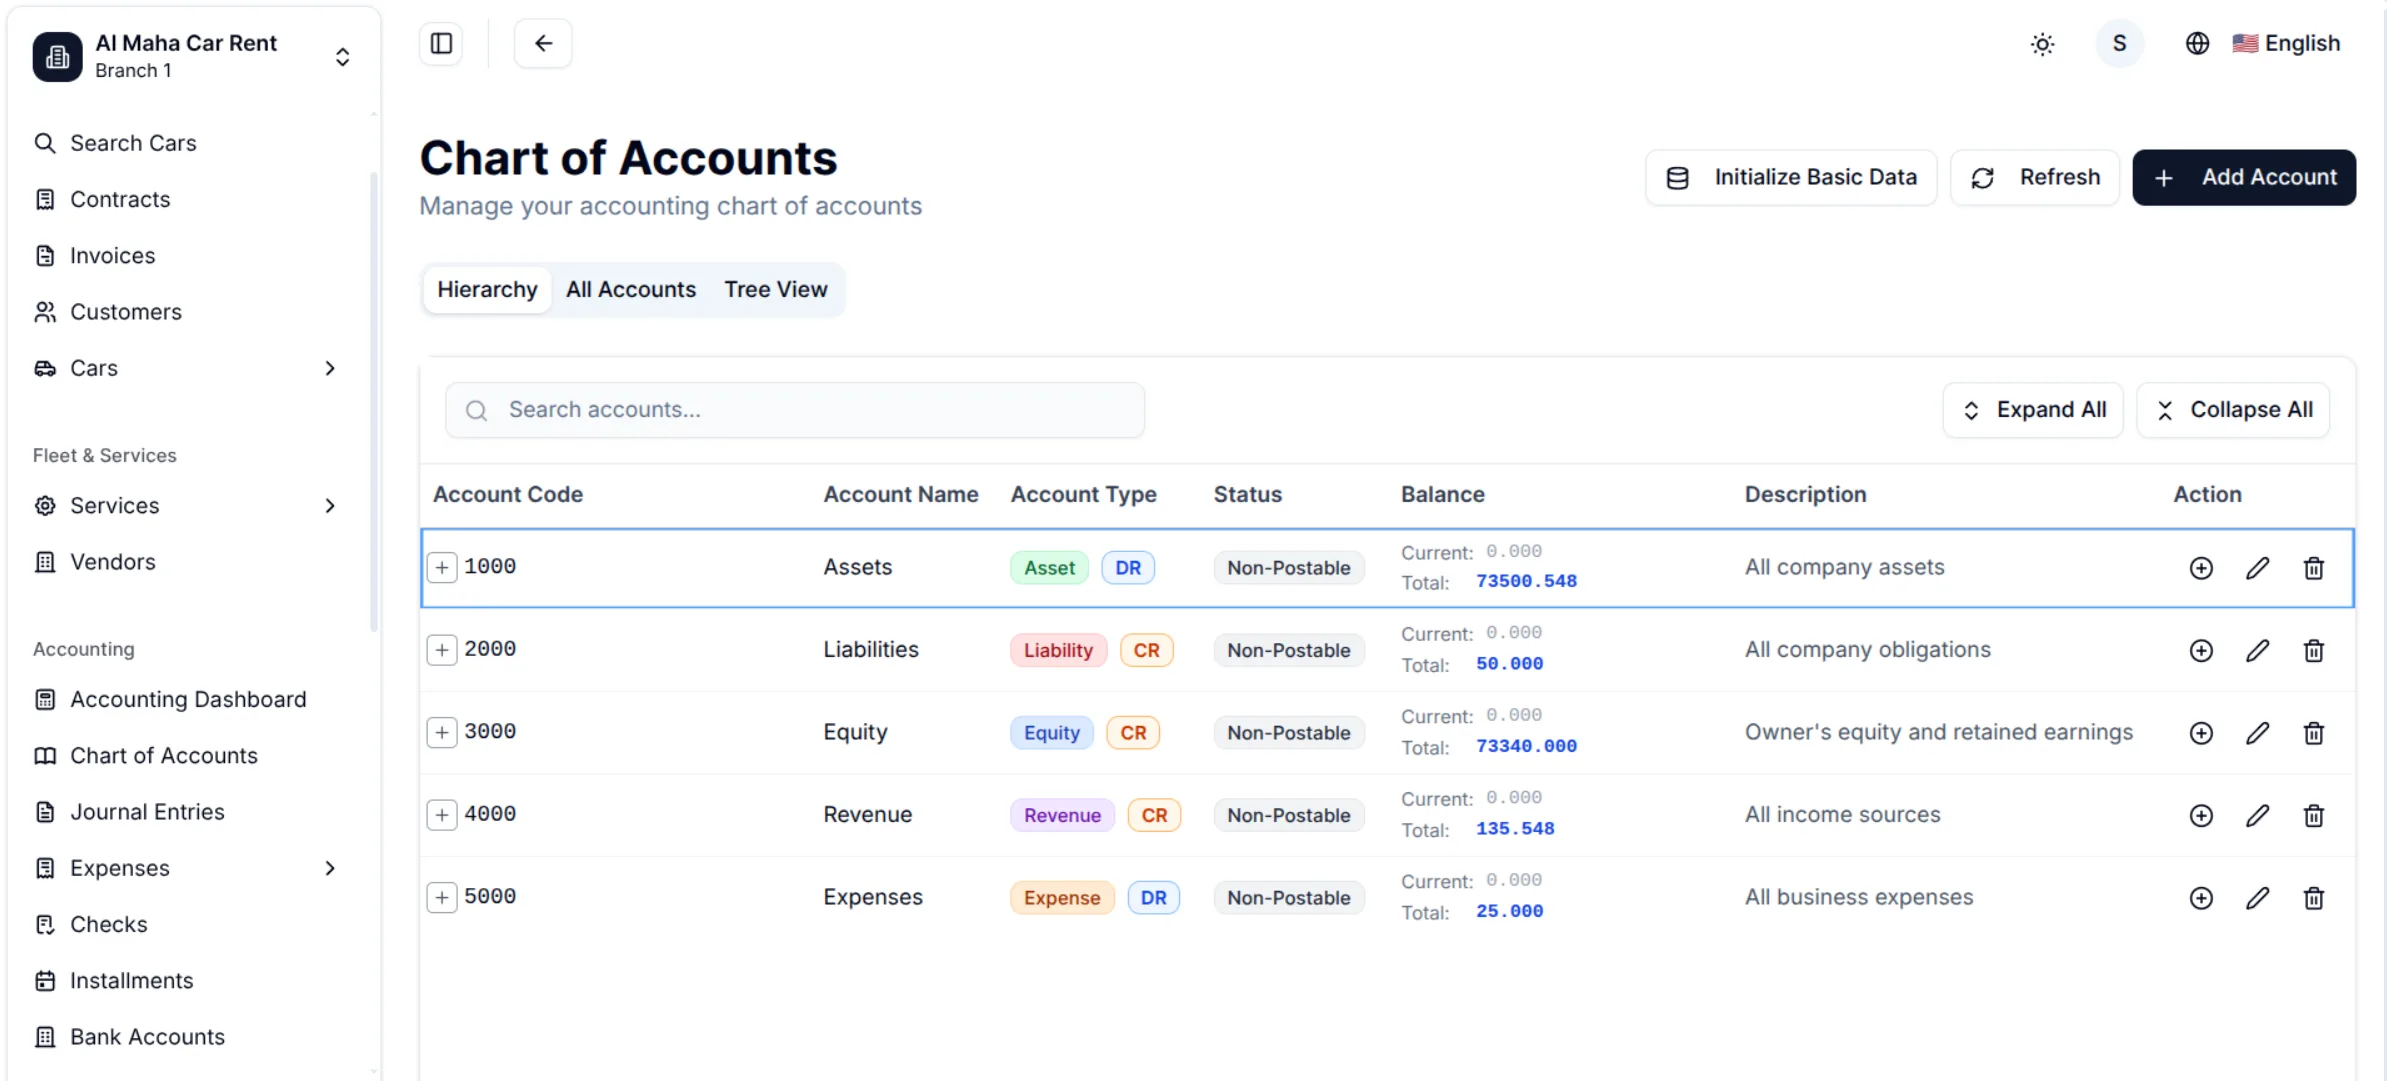This screenshot has height=1081, width=2387.
Task: Click Collapse All button
Action: (x=2234, y=410)
